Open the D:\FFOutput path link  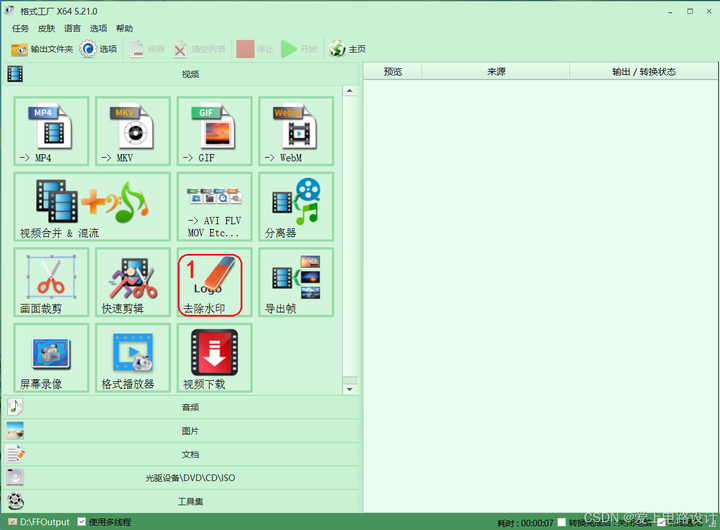(45, 522)
